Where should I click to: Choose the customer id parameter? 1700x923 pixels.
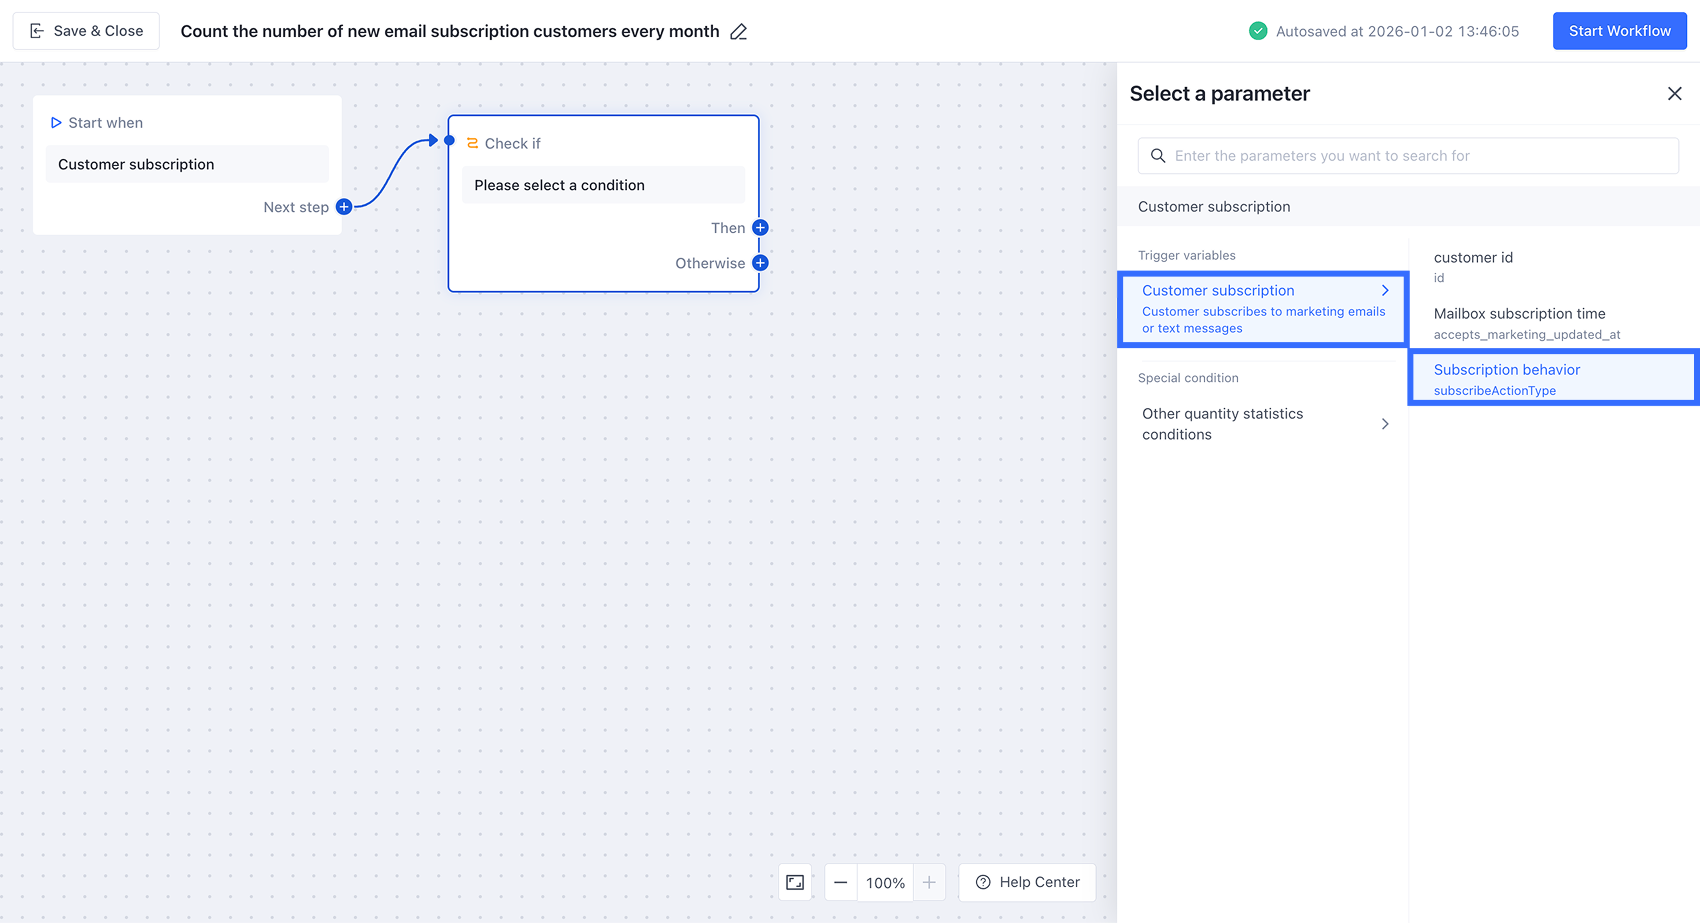point(1554,266)
